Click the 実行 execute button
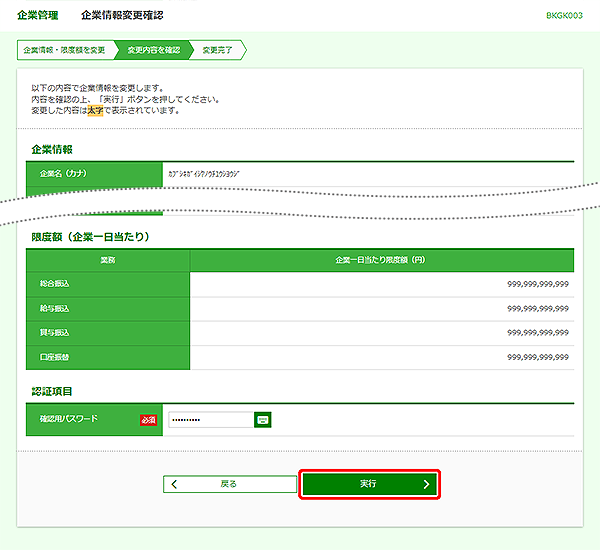 369,484
